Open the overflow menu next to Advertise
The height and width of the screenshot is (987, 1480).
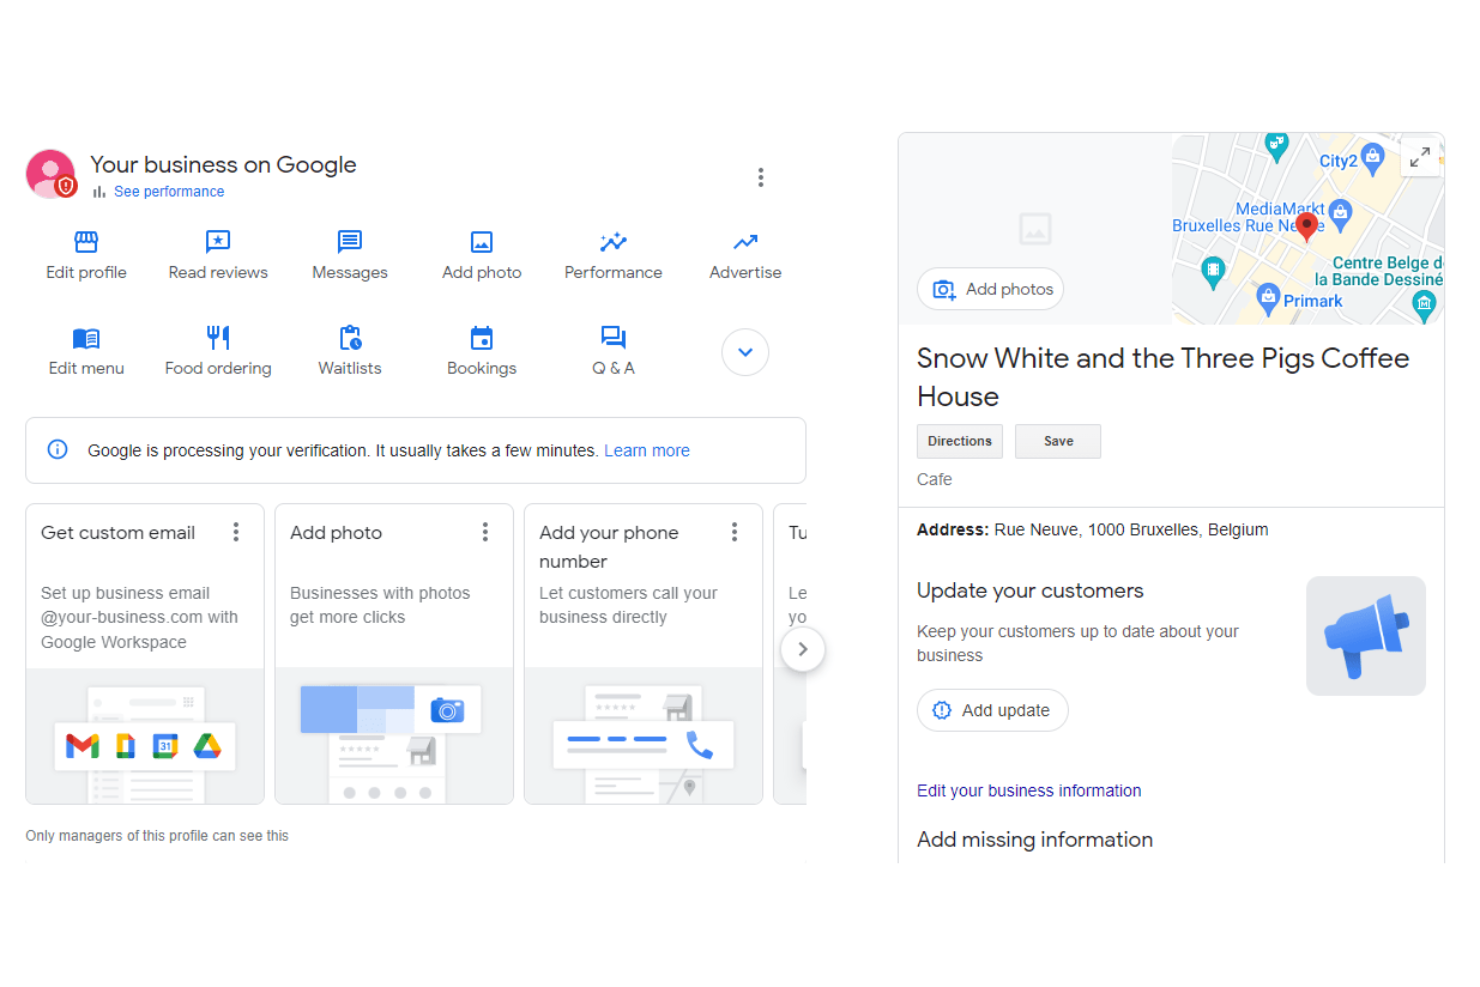(x=761, y=177)
